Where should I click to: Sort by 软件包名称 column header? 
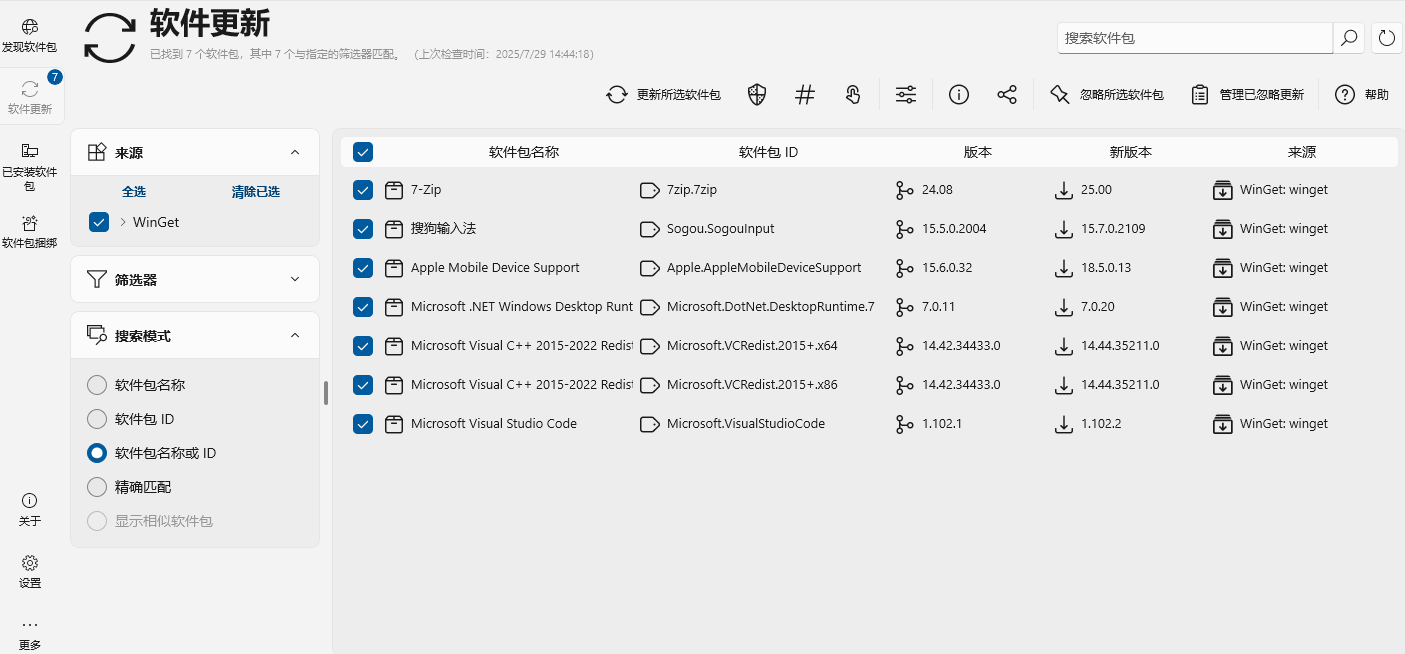(x=524, y=152)
